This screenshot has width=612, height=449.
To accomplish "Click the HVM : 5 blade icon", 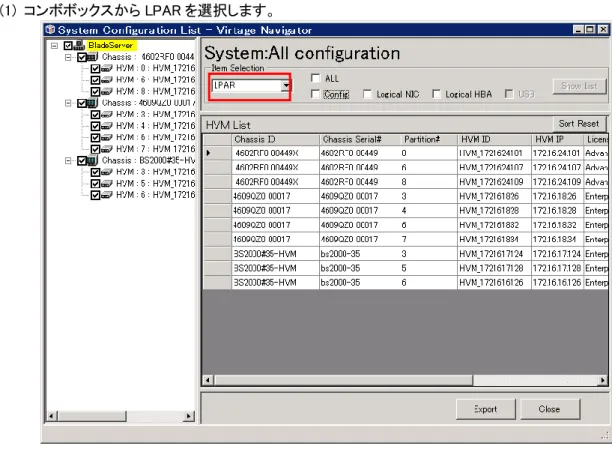I will 107,184.
